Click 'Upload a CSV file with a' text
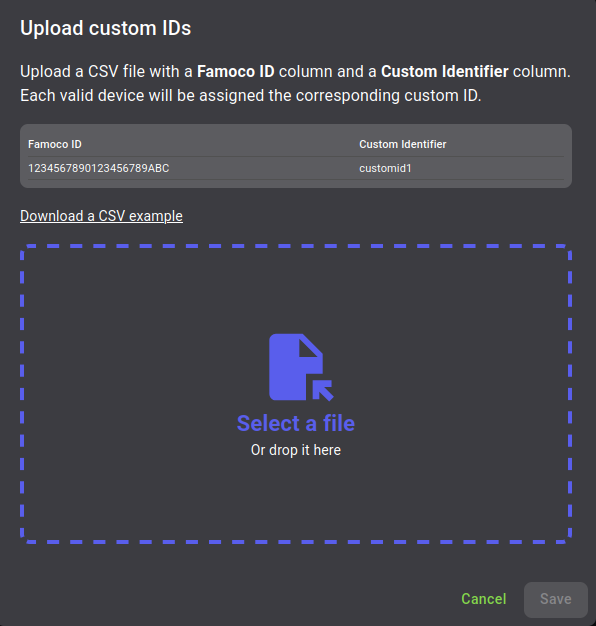596x626 pixels. coord(107,71)
